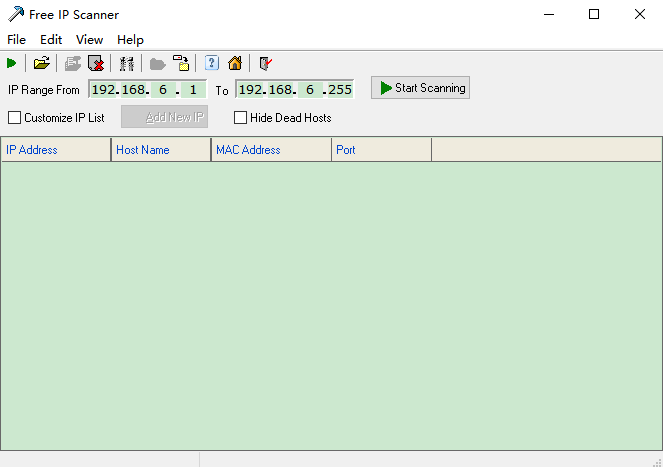Click the network towers toolbar icon
The height and width of the screenshot is (467, 663).
coord(127,63)
